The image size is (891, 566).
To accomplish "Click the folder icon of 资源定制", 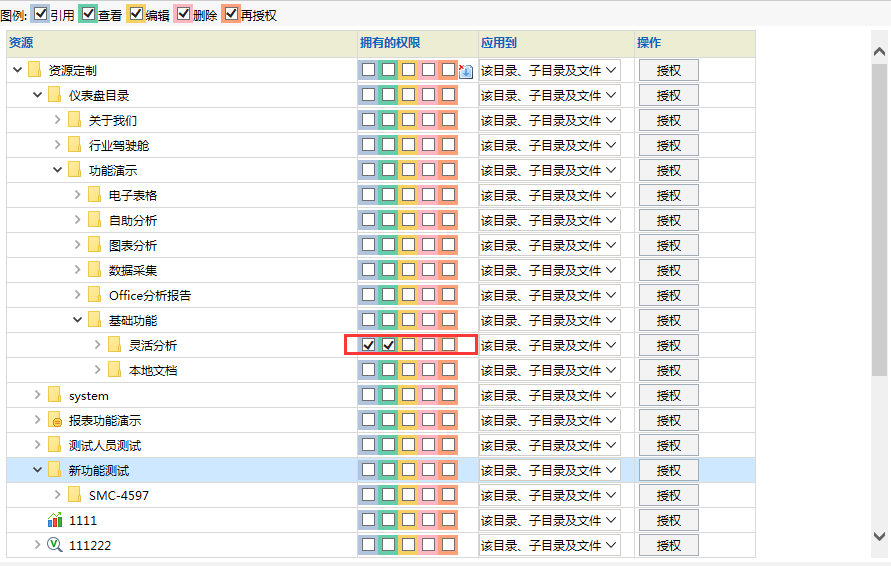I will click(x=35, y=70).
